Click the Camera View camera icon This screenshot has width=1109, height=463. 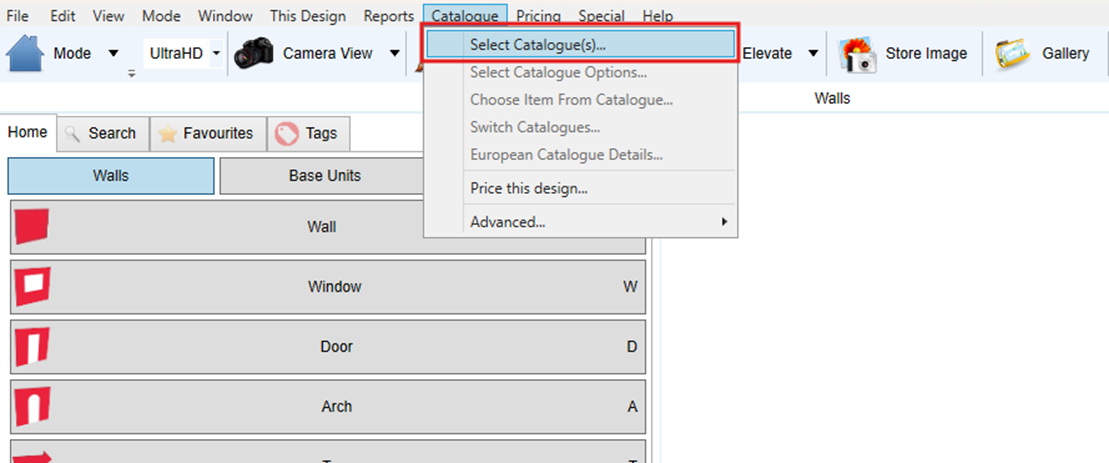[x=254, y=54]
